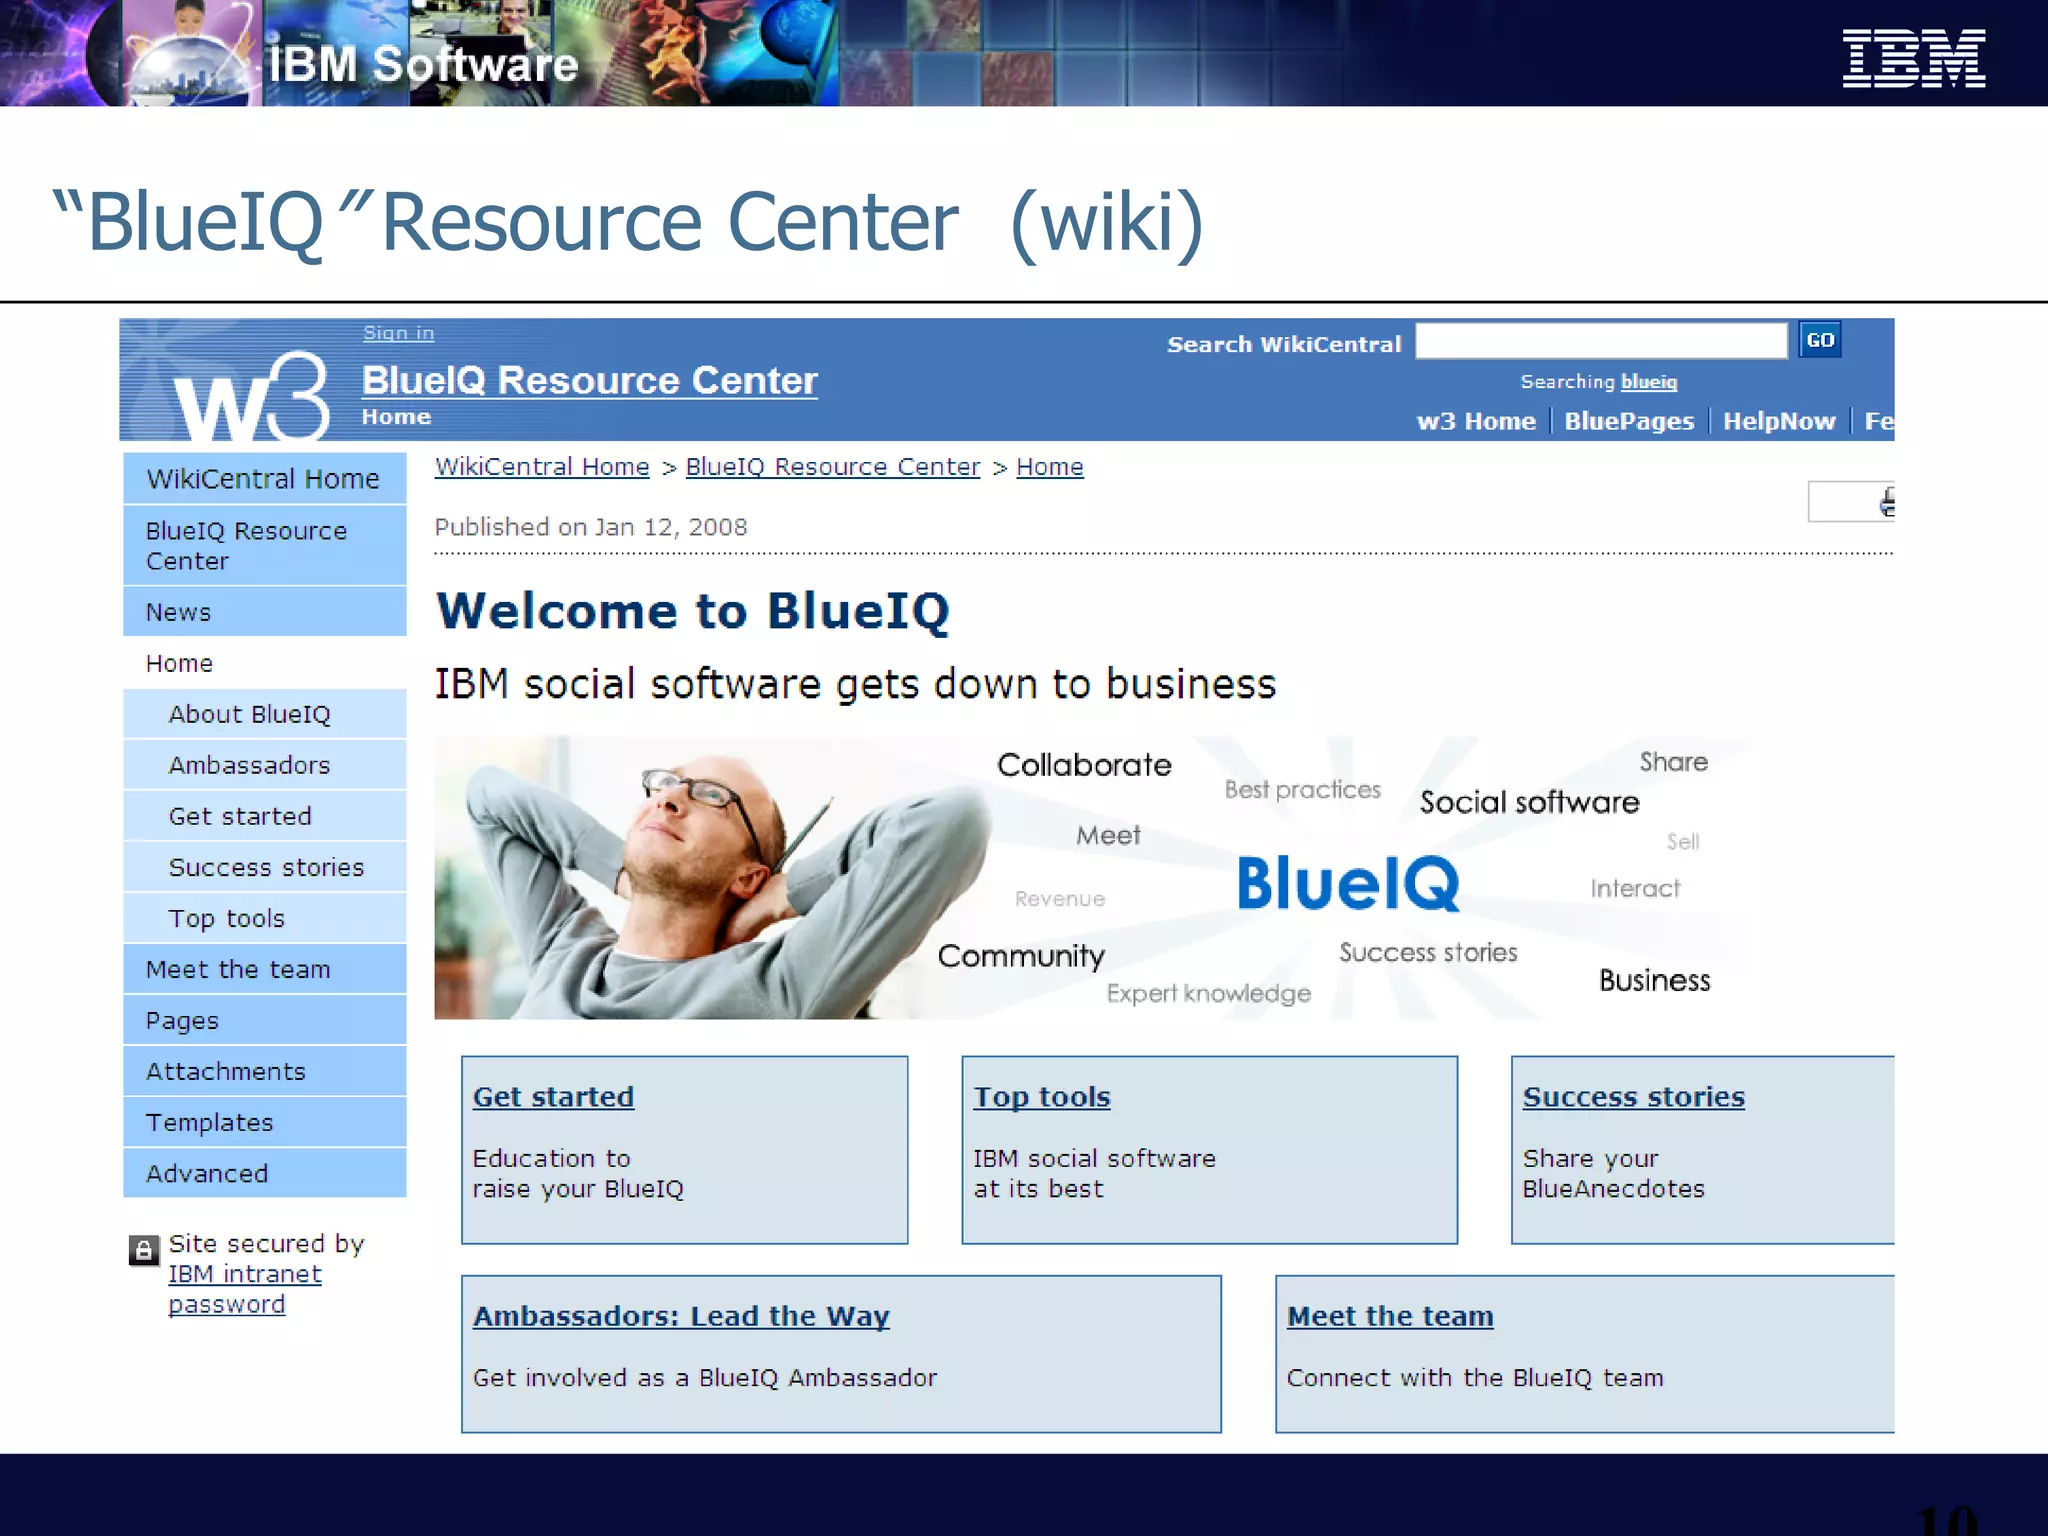Open Attachments in the sidebar
Viewport: 2048px width, 1536px height.
[x=265, y=1071]
